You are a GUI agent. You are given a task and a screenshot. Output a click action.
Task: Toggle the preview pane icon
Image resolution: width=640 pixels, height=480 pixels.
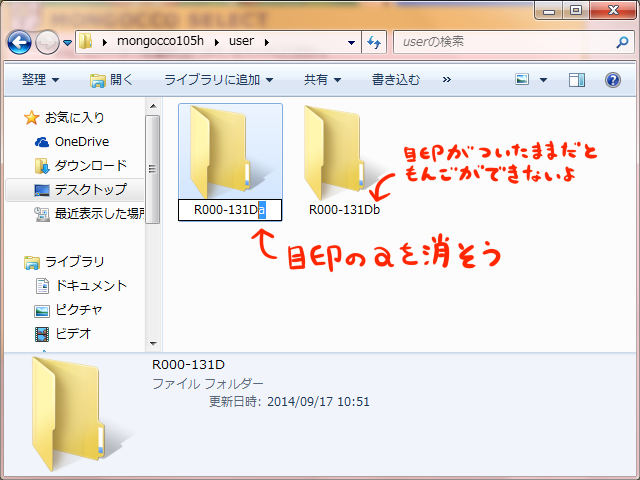[x=576, y=79]
